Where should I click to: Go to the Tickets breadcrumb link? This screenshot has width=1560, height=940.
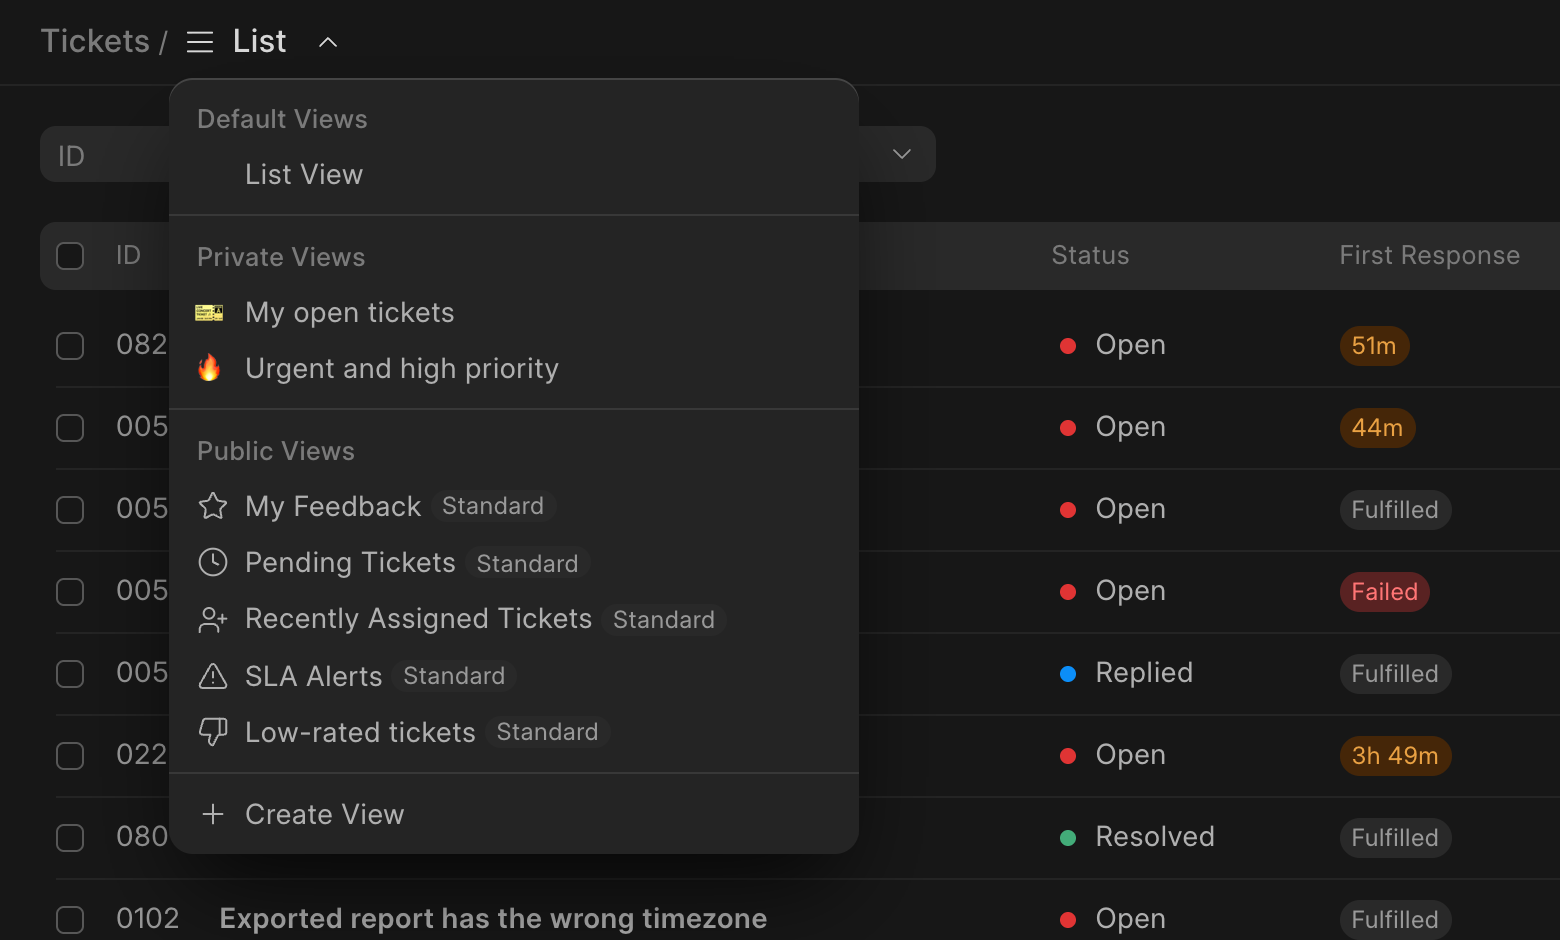coord(95,41)
